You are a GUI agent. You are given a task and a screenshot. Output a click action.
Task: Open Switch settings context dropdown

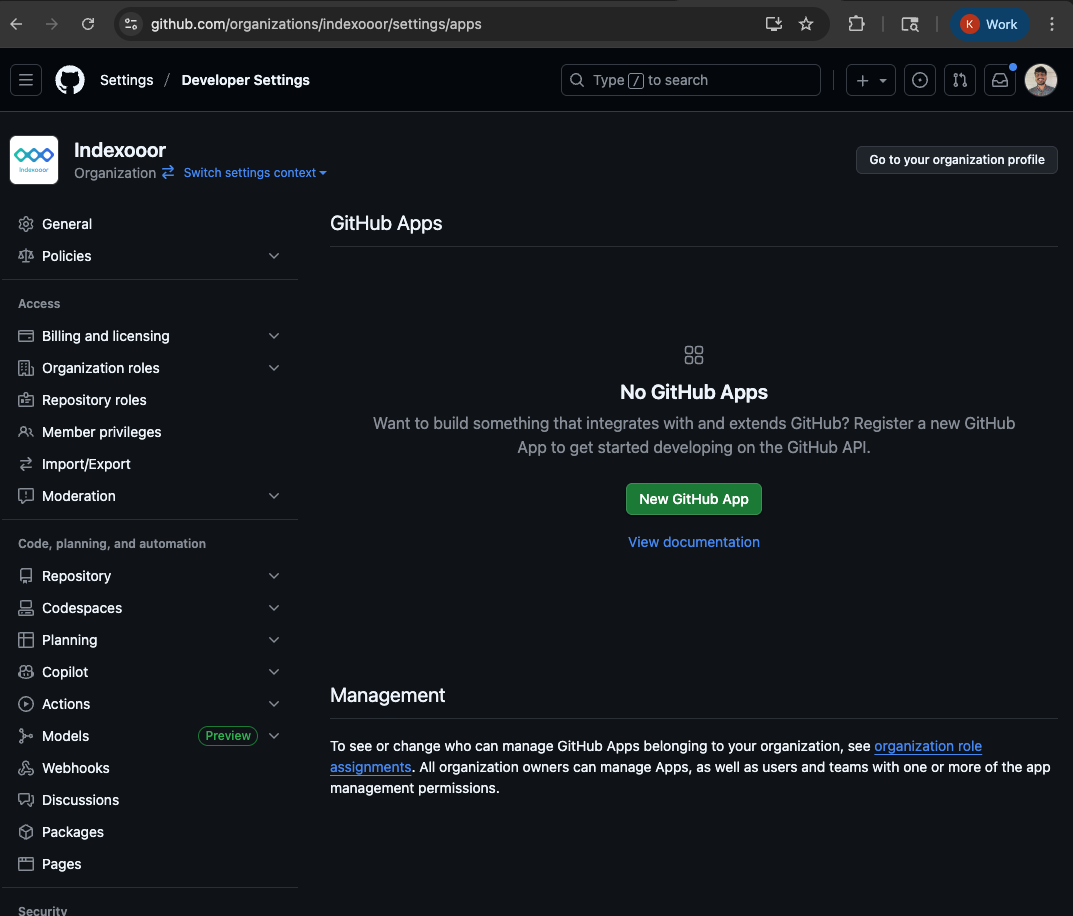tap(255, 173)
